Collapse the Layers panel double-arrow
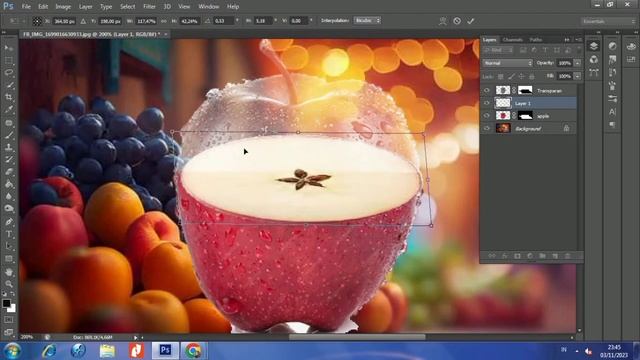This screenshot has height=360, width=640. click(567, 40)
